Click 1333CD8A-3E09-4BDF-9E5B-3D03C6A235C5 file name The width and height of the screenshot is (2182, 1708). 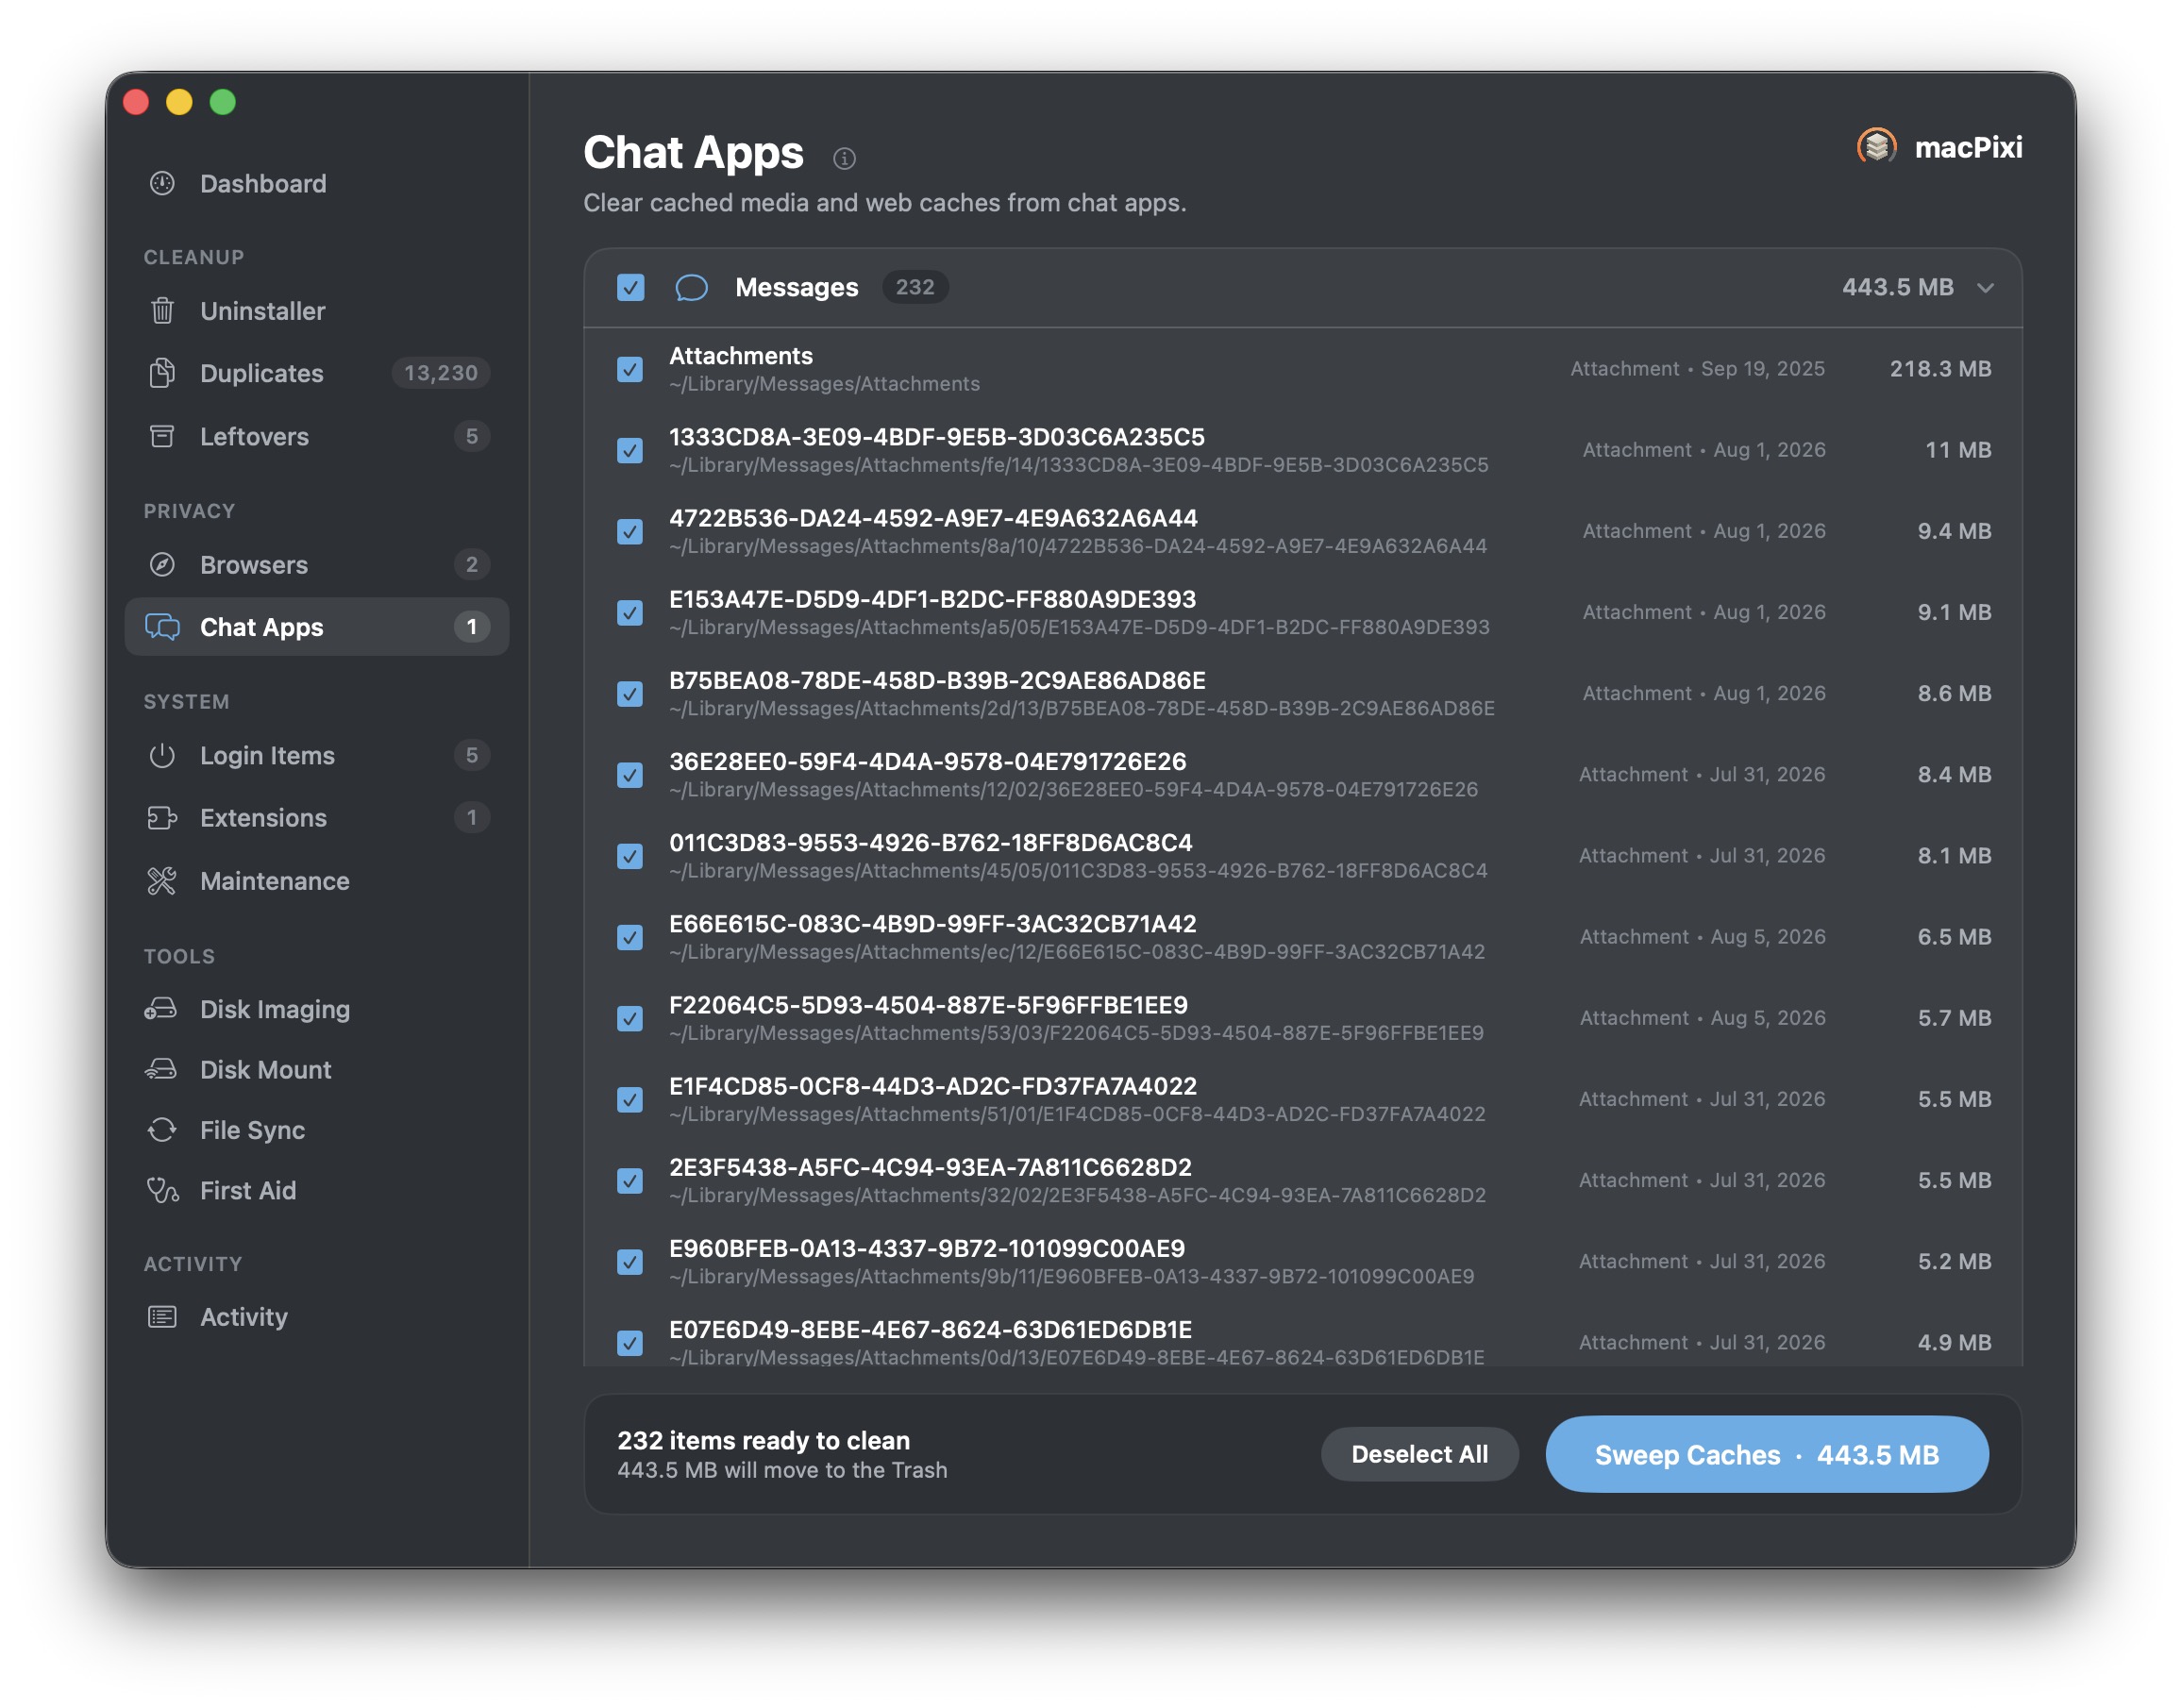point(937,437)
